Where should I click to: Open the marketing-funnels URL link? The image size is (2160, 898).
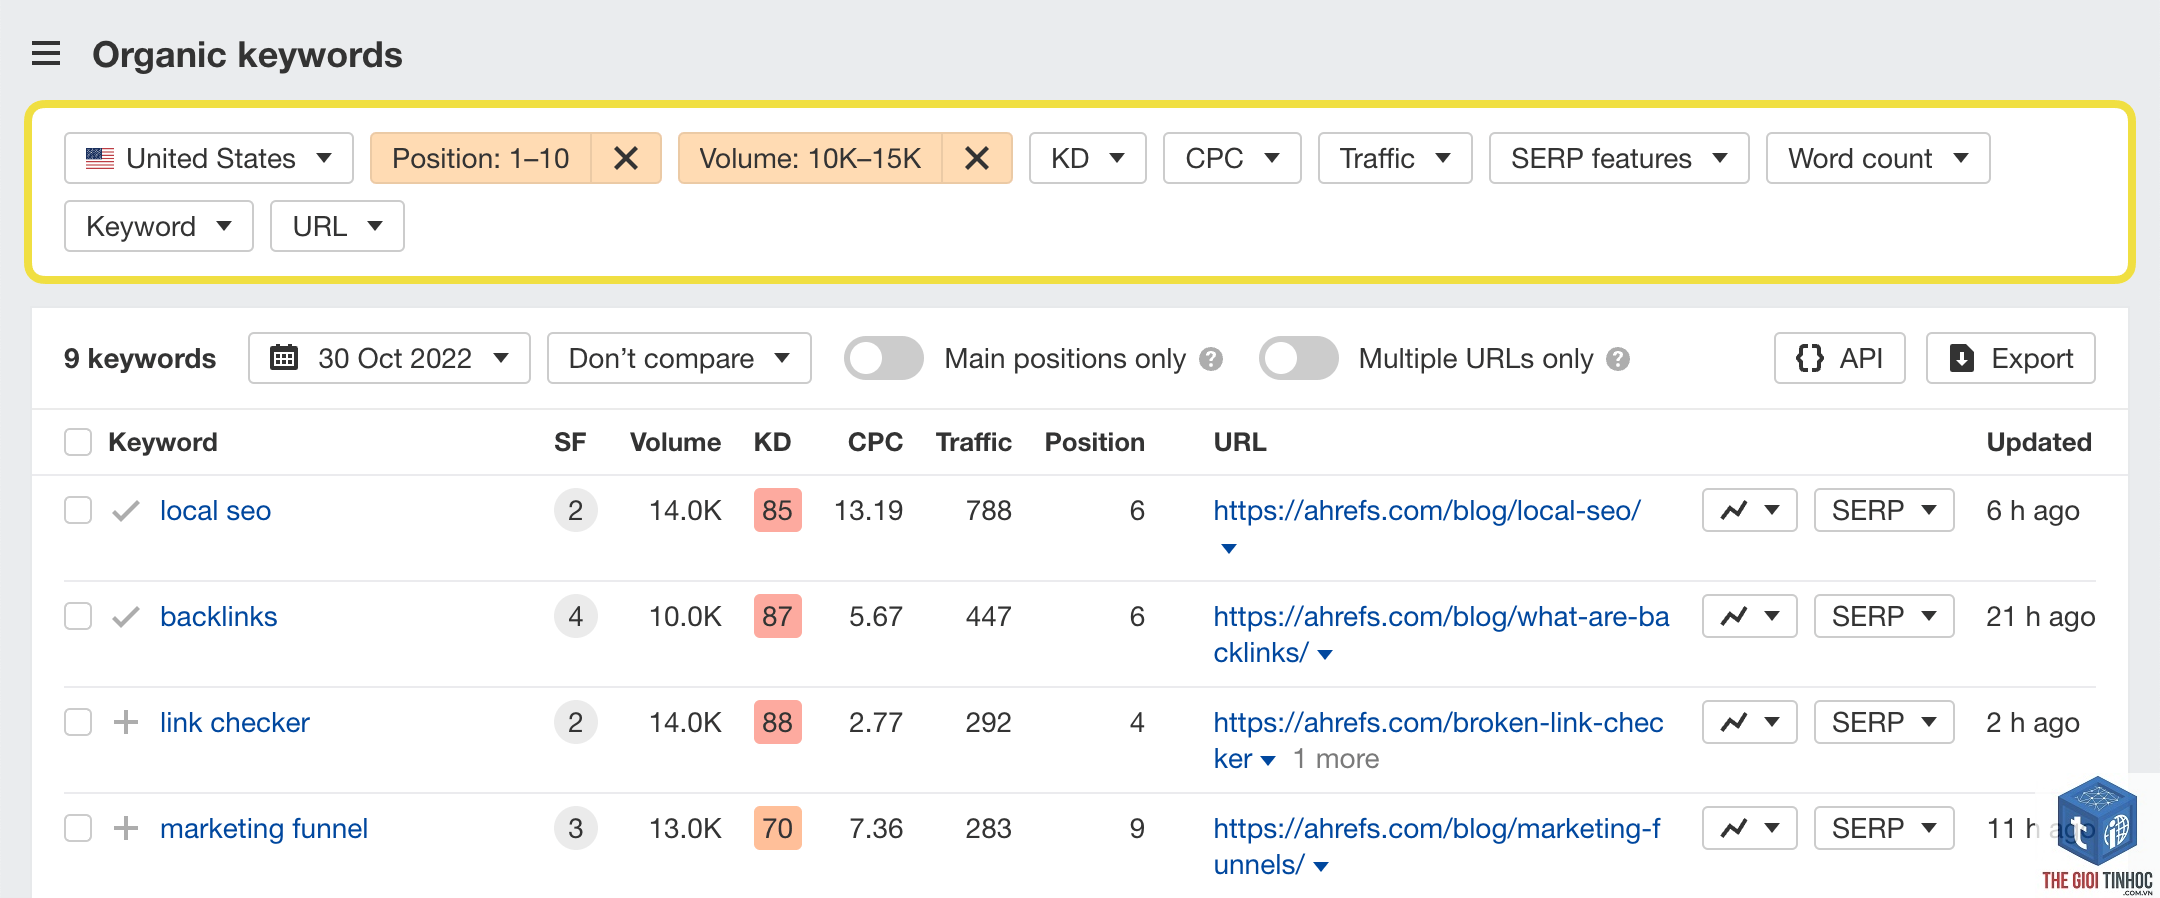pos(1436,847)
